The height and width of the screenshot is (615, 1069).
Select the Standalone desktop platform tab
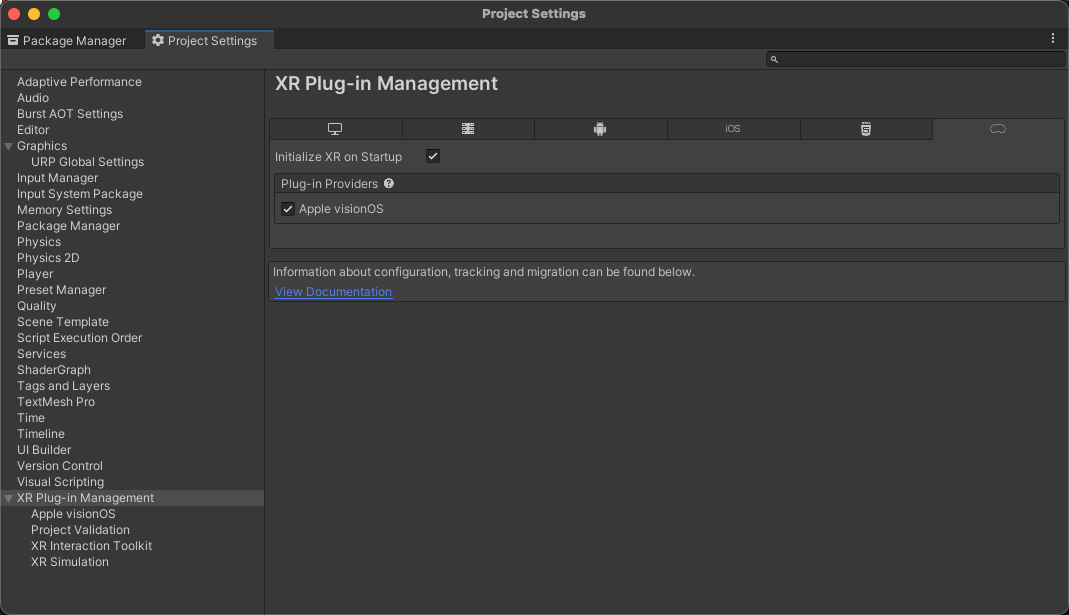pos(335,129)
